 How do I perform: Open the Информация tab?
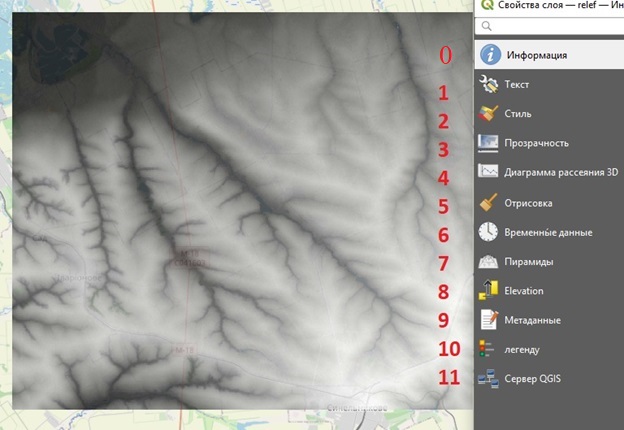(549, 55)
